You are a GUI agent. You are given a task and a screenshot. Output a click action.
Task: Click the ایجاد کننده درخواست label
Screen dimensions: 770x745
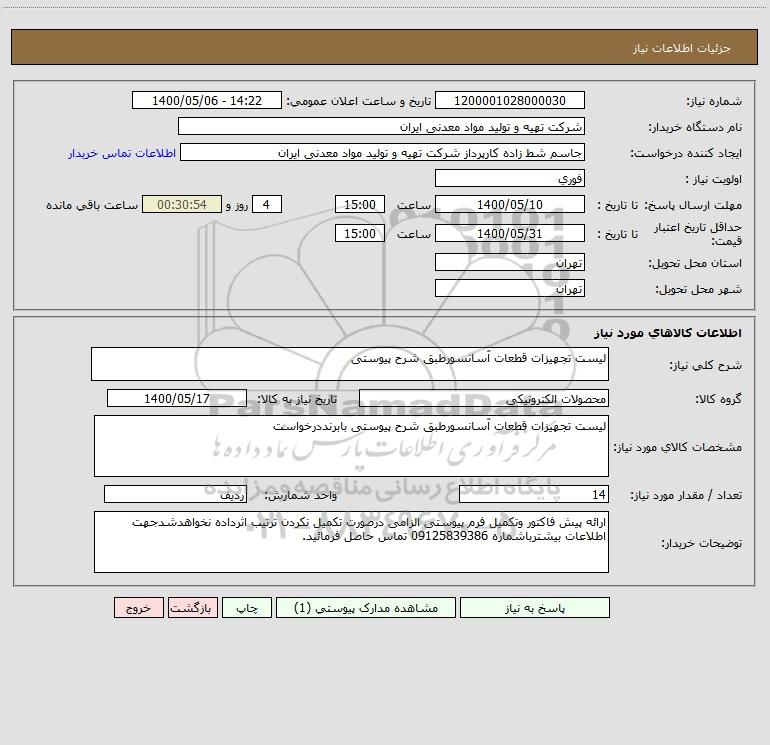point(686,153)
